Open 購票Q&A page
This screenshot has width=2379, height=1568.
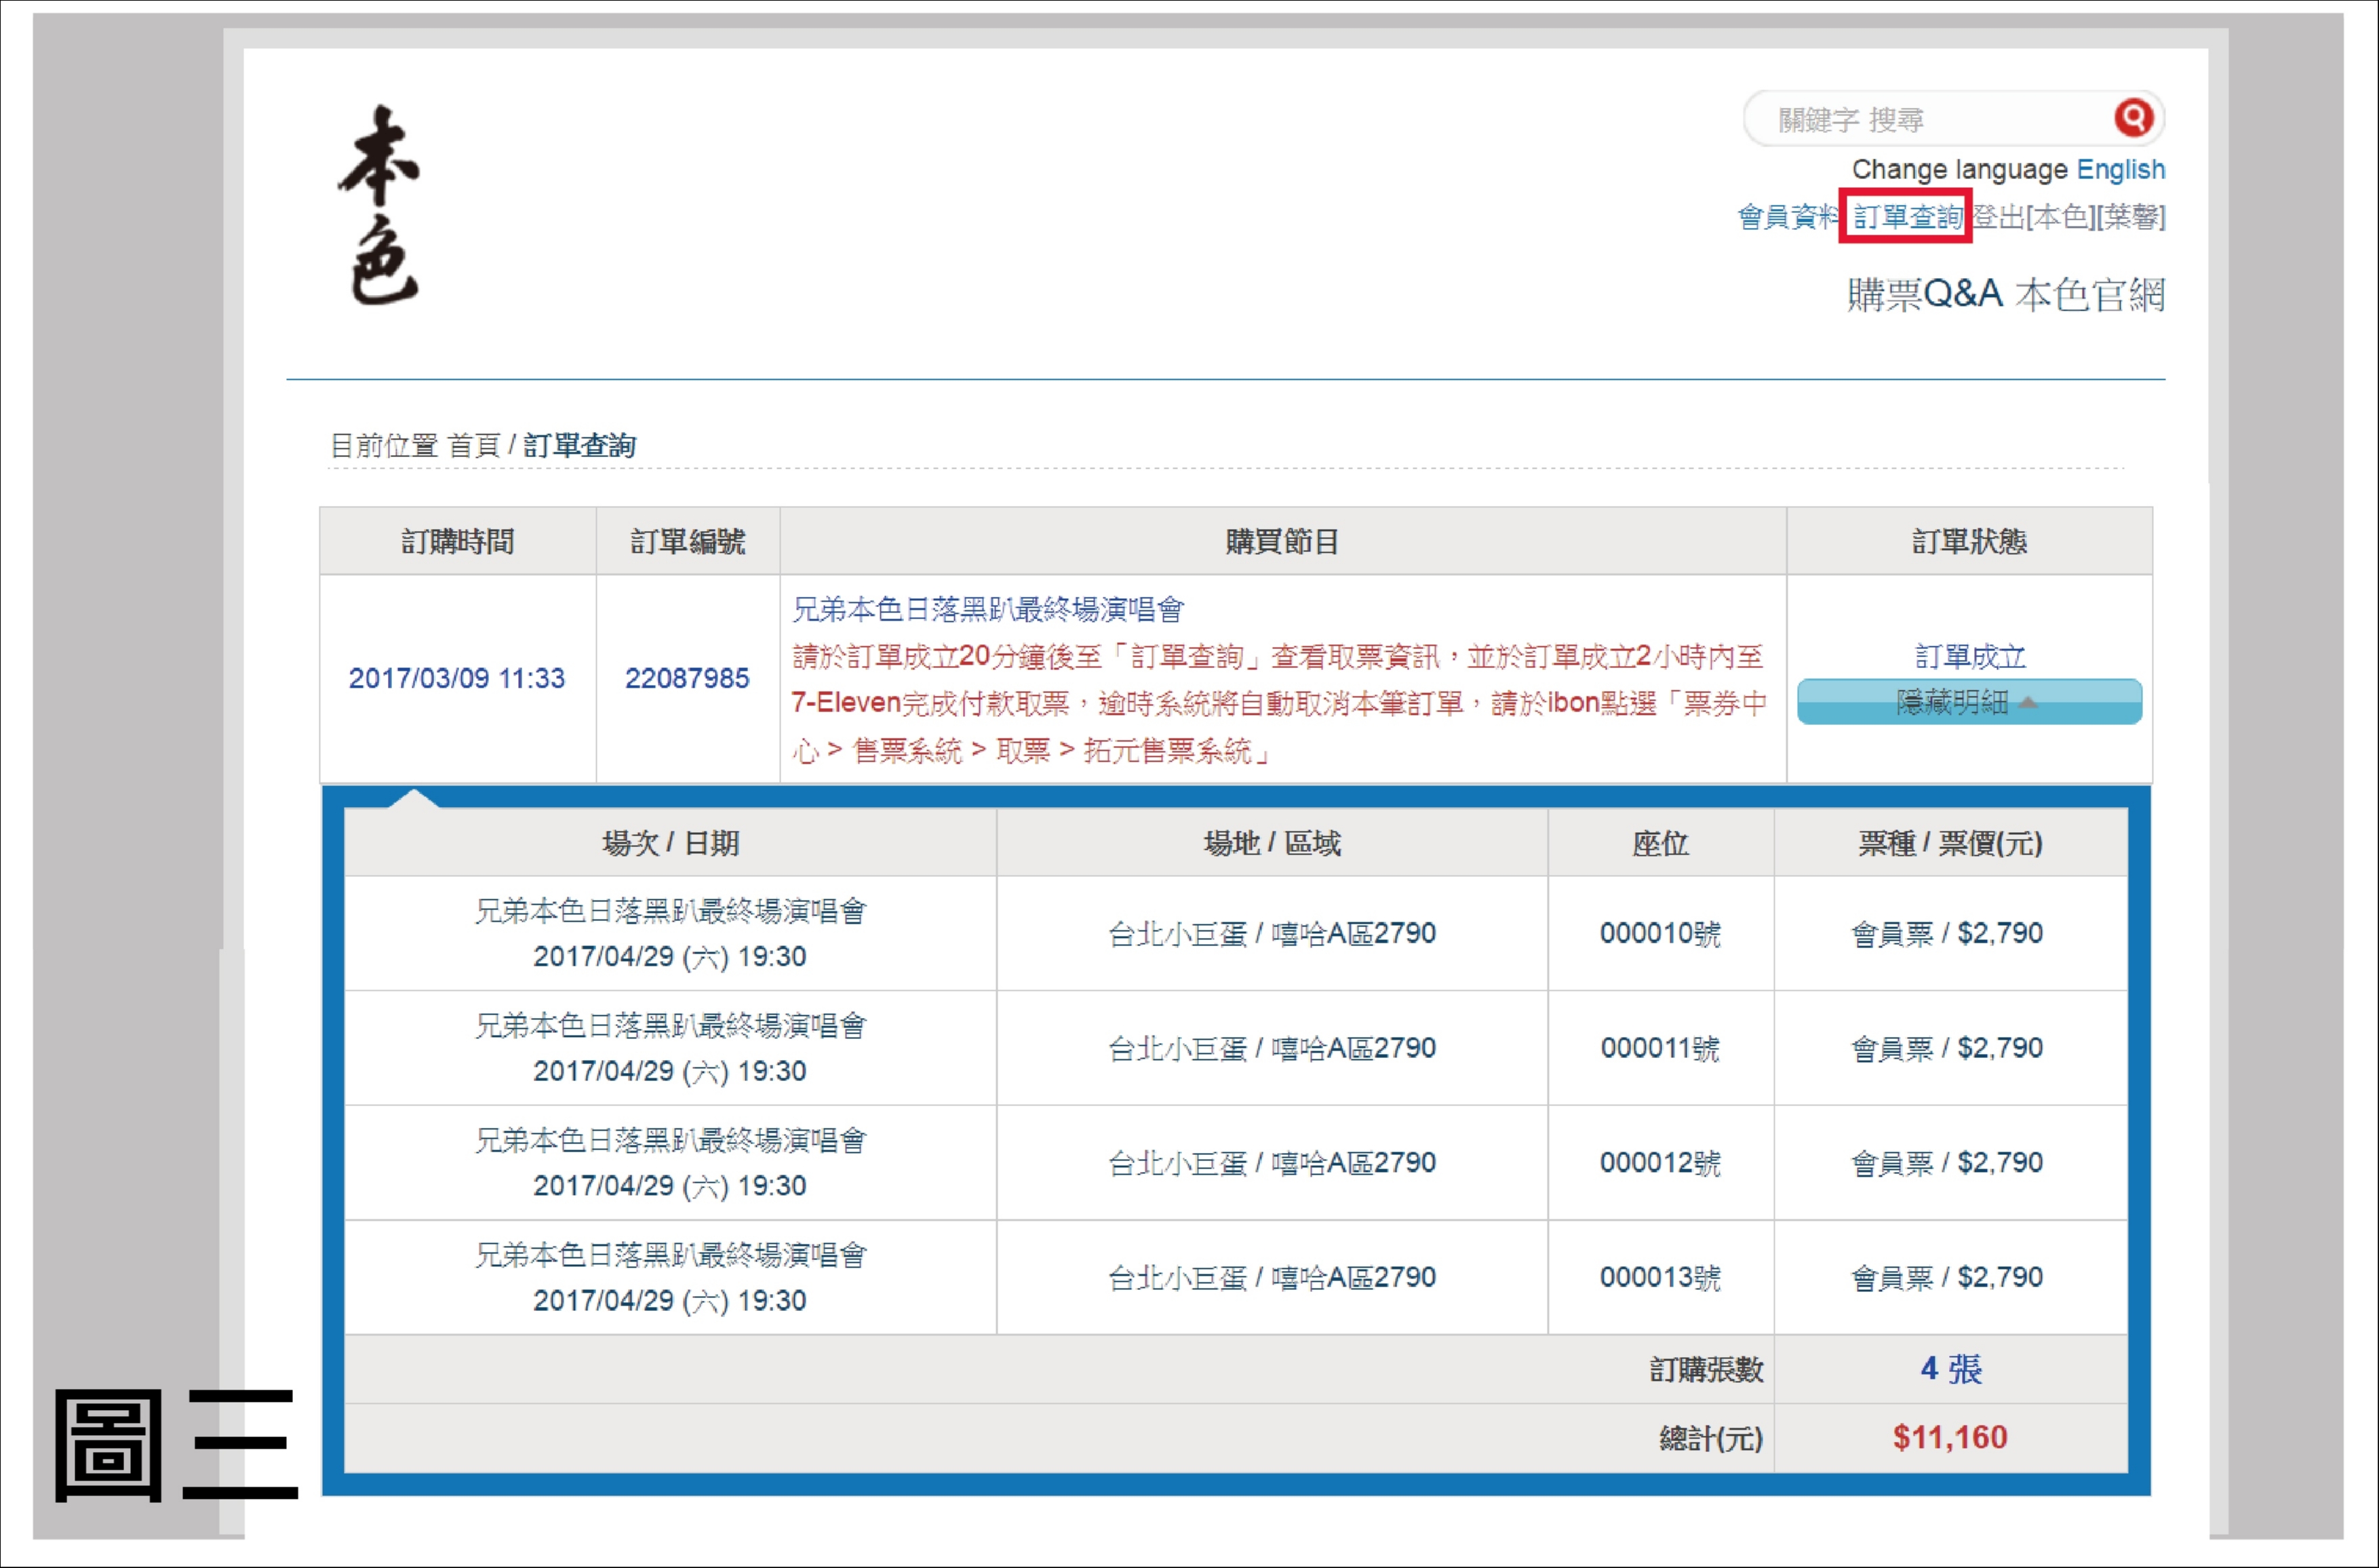point(1924,294)
